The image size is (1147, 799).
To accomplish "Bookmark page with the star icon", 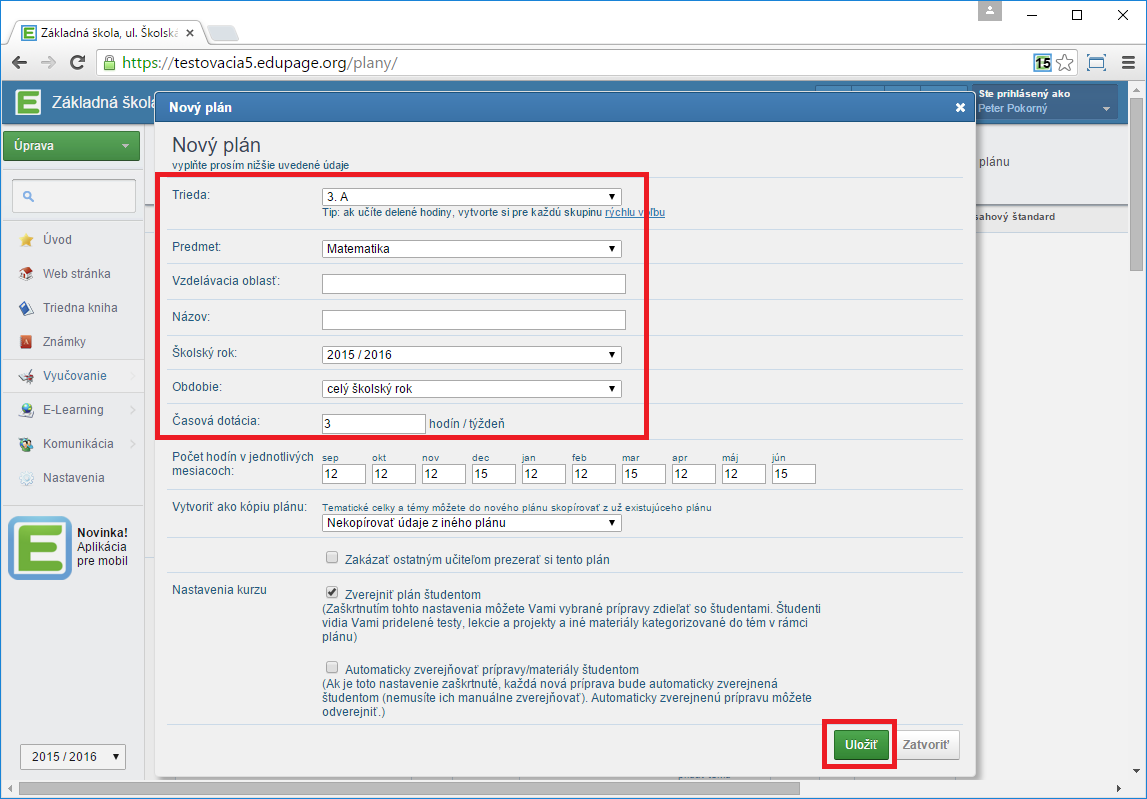I will point(1065,63).
